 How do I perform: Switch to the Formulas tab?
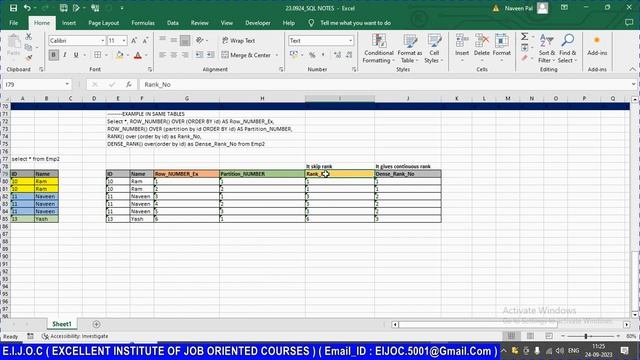click(x=143, y=23)
